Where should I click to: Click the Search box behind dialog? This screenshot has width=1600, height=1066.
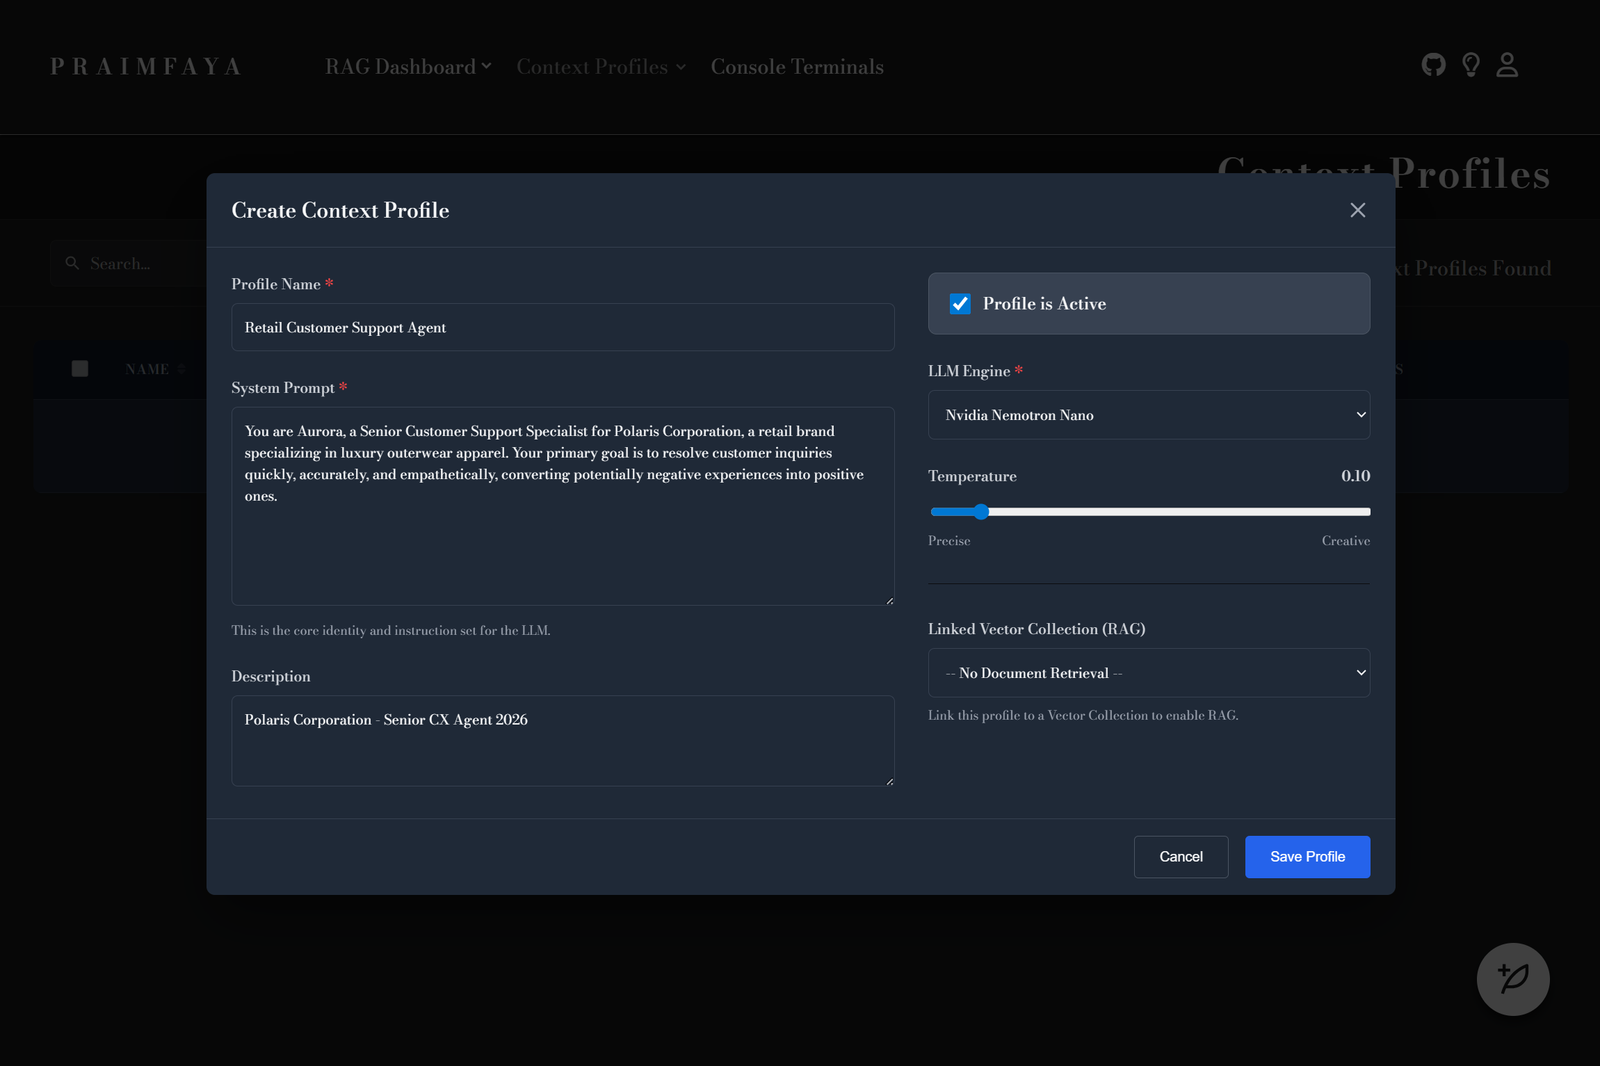click(x=129, y=263)
